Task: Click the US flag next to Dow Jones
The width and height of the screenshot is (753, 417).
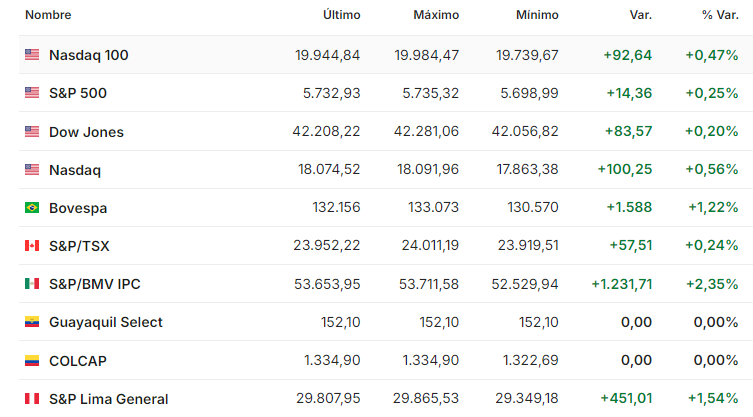Action: coord(32,131)
